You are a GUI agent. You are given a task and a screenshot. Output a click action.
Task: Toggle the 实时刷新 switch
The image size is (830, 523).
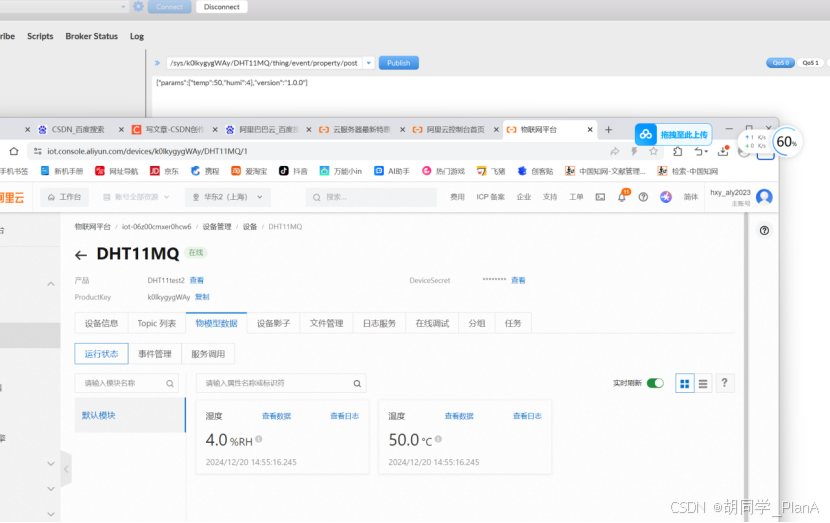[655, 383]
